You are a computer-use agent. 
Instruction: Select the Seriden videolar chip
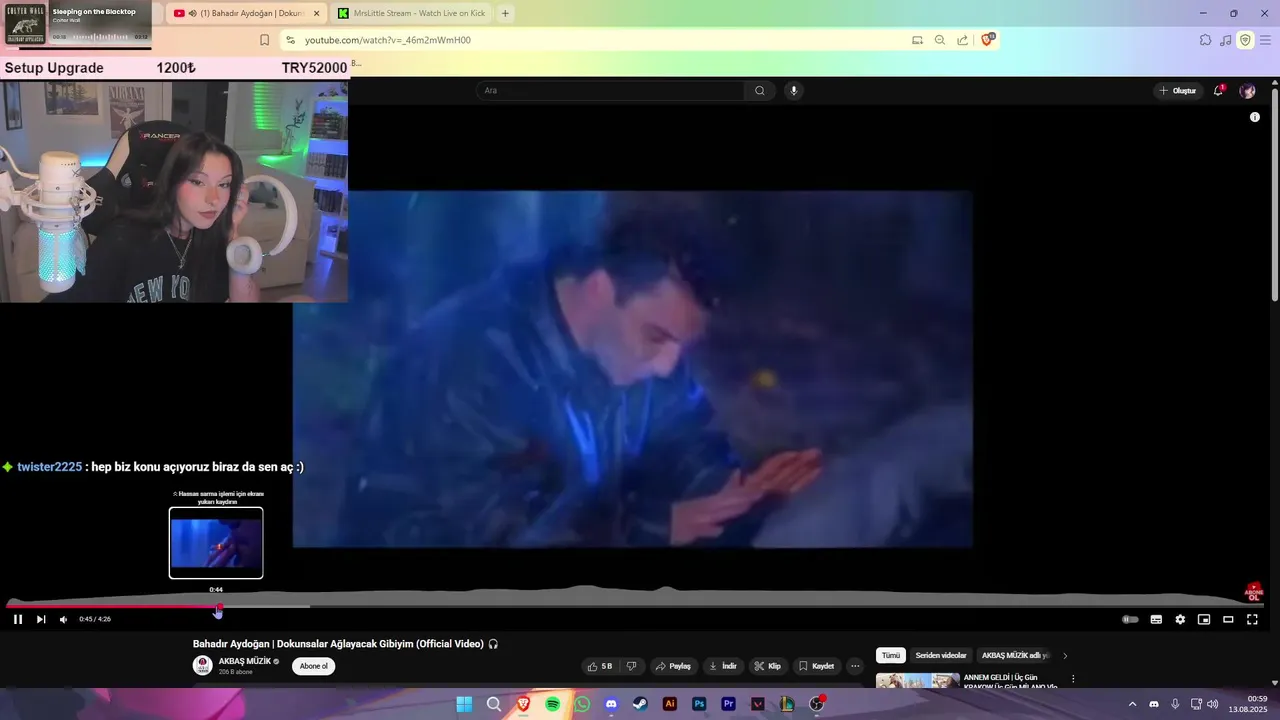pyautogui.click(x=941, y=656)
